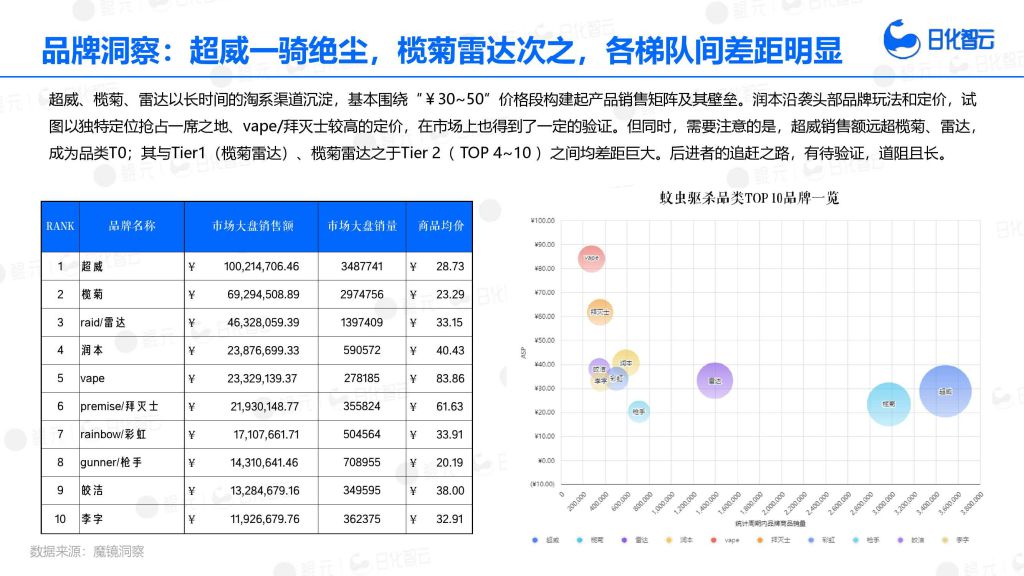Click the sales value 13,284,679.16
Screen dimensions: 1024x576
pyautogui.click(x=264, y=490)
